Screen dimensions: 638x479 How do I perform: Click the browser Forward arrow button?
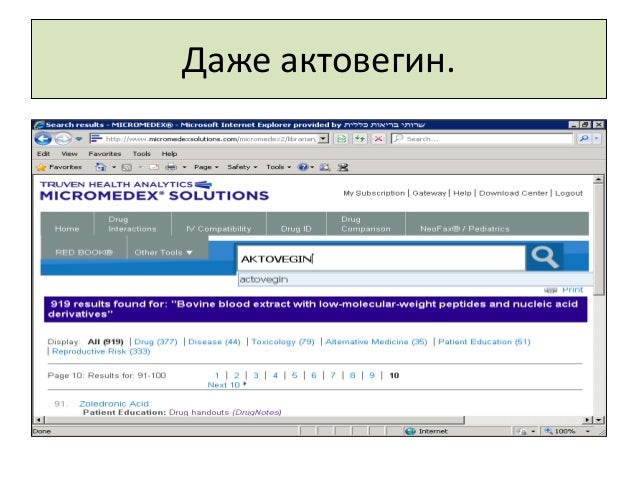coord(63,139)
